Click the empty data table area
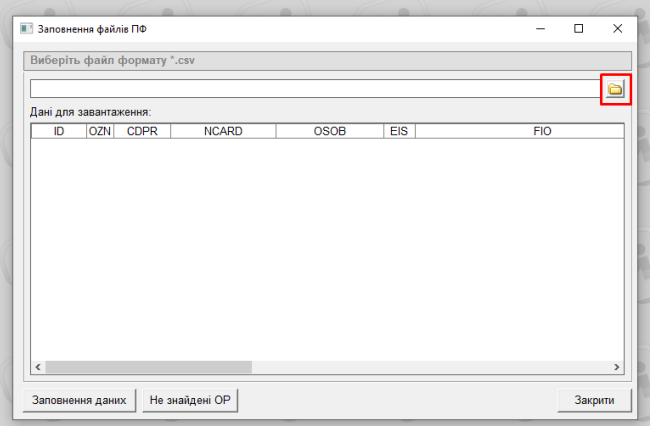The height and width of the screenshot is (426, 650). tap(326, 250)
